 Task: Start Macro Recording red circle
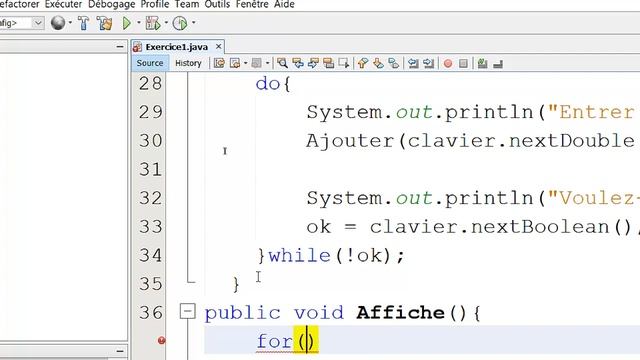[448, 63]
